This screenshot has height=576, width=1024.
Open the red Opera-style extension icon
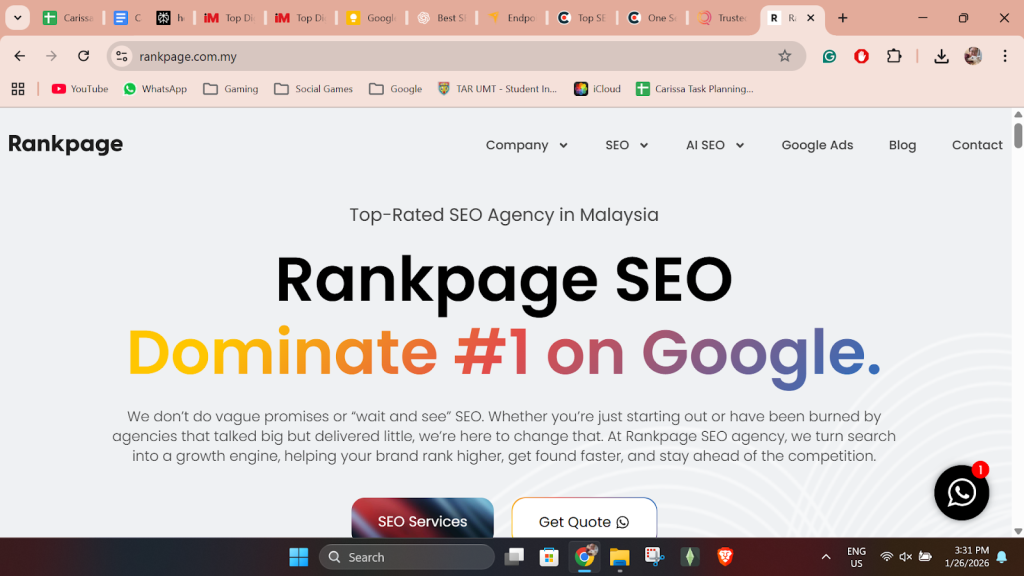[x=861, y=56]
